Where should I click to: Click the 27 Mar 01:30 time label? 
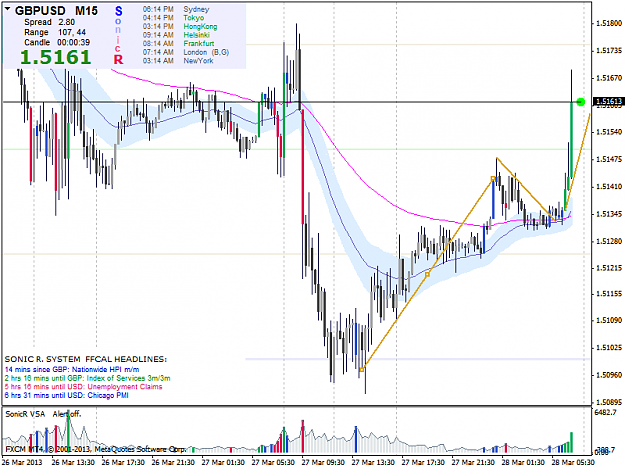(x=223, y=462)
